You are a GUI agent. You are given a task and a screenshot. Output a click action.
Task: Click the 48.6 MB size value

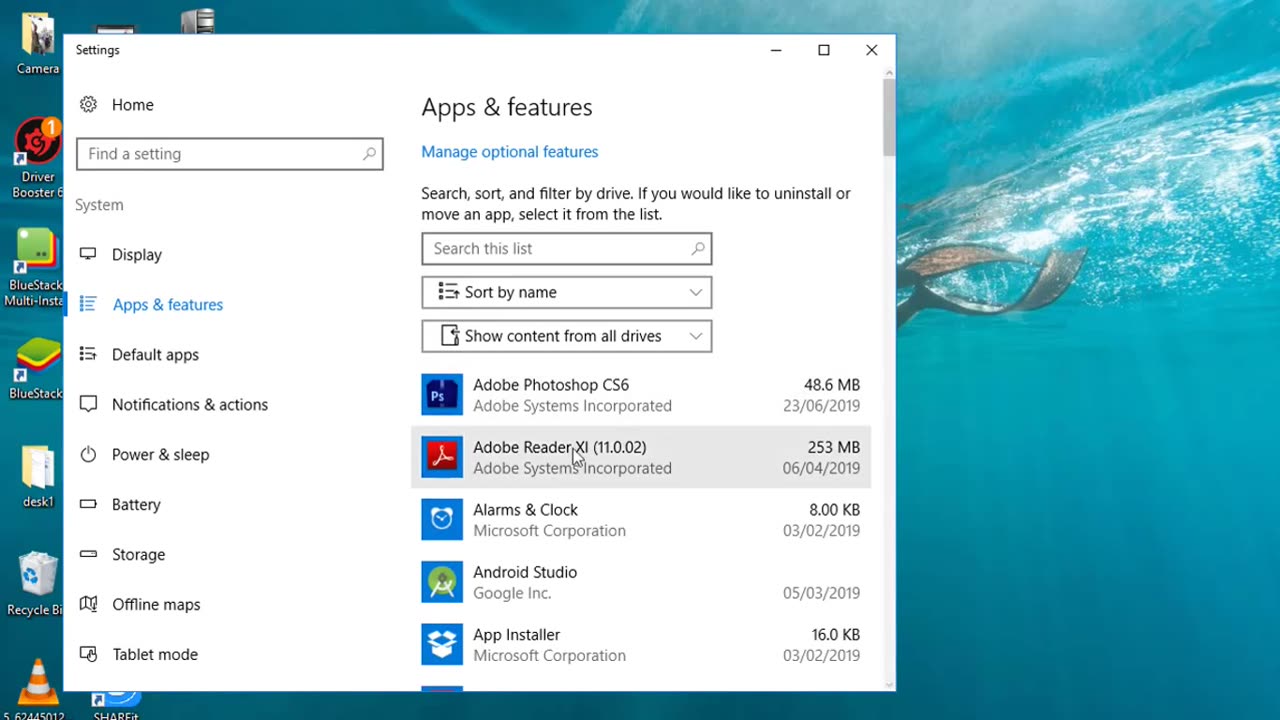pos(832,385)
